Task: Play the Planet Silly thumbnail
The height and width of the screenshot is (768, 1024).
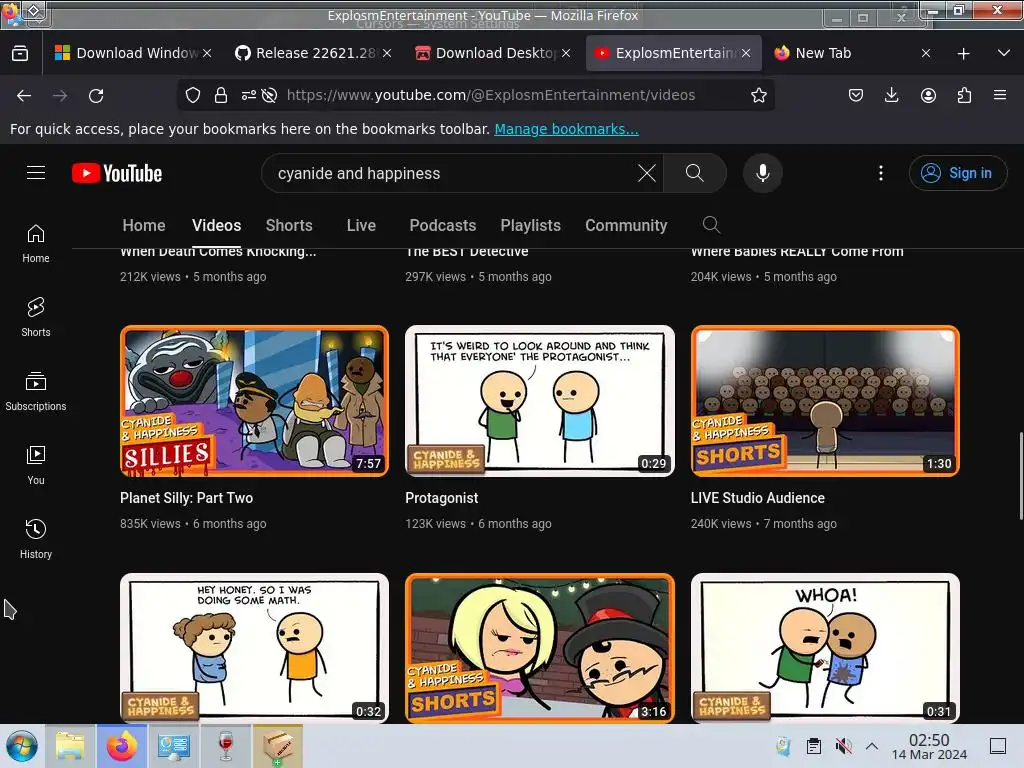Action: click(x=254, y=401)
